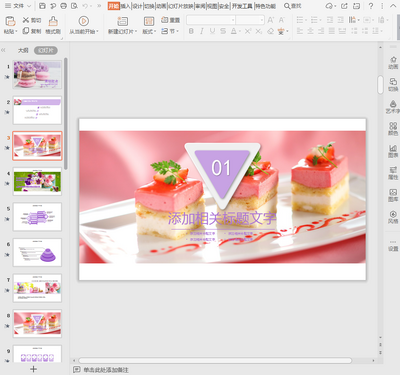Click to add notes (单击此处添加备注)
Screen dimensions: 400x375
(106, 370)
